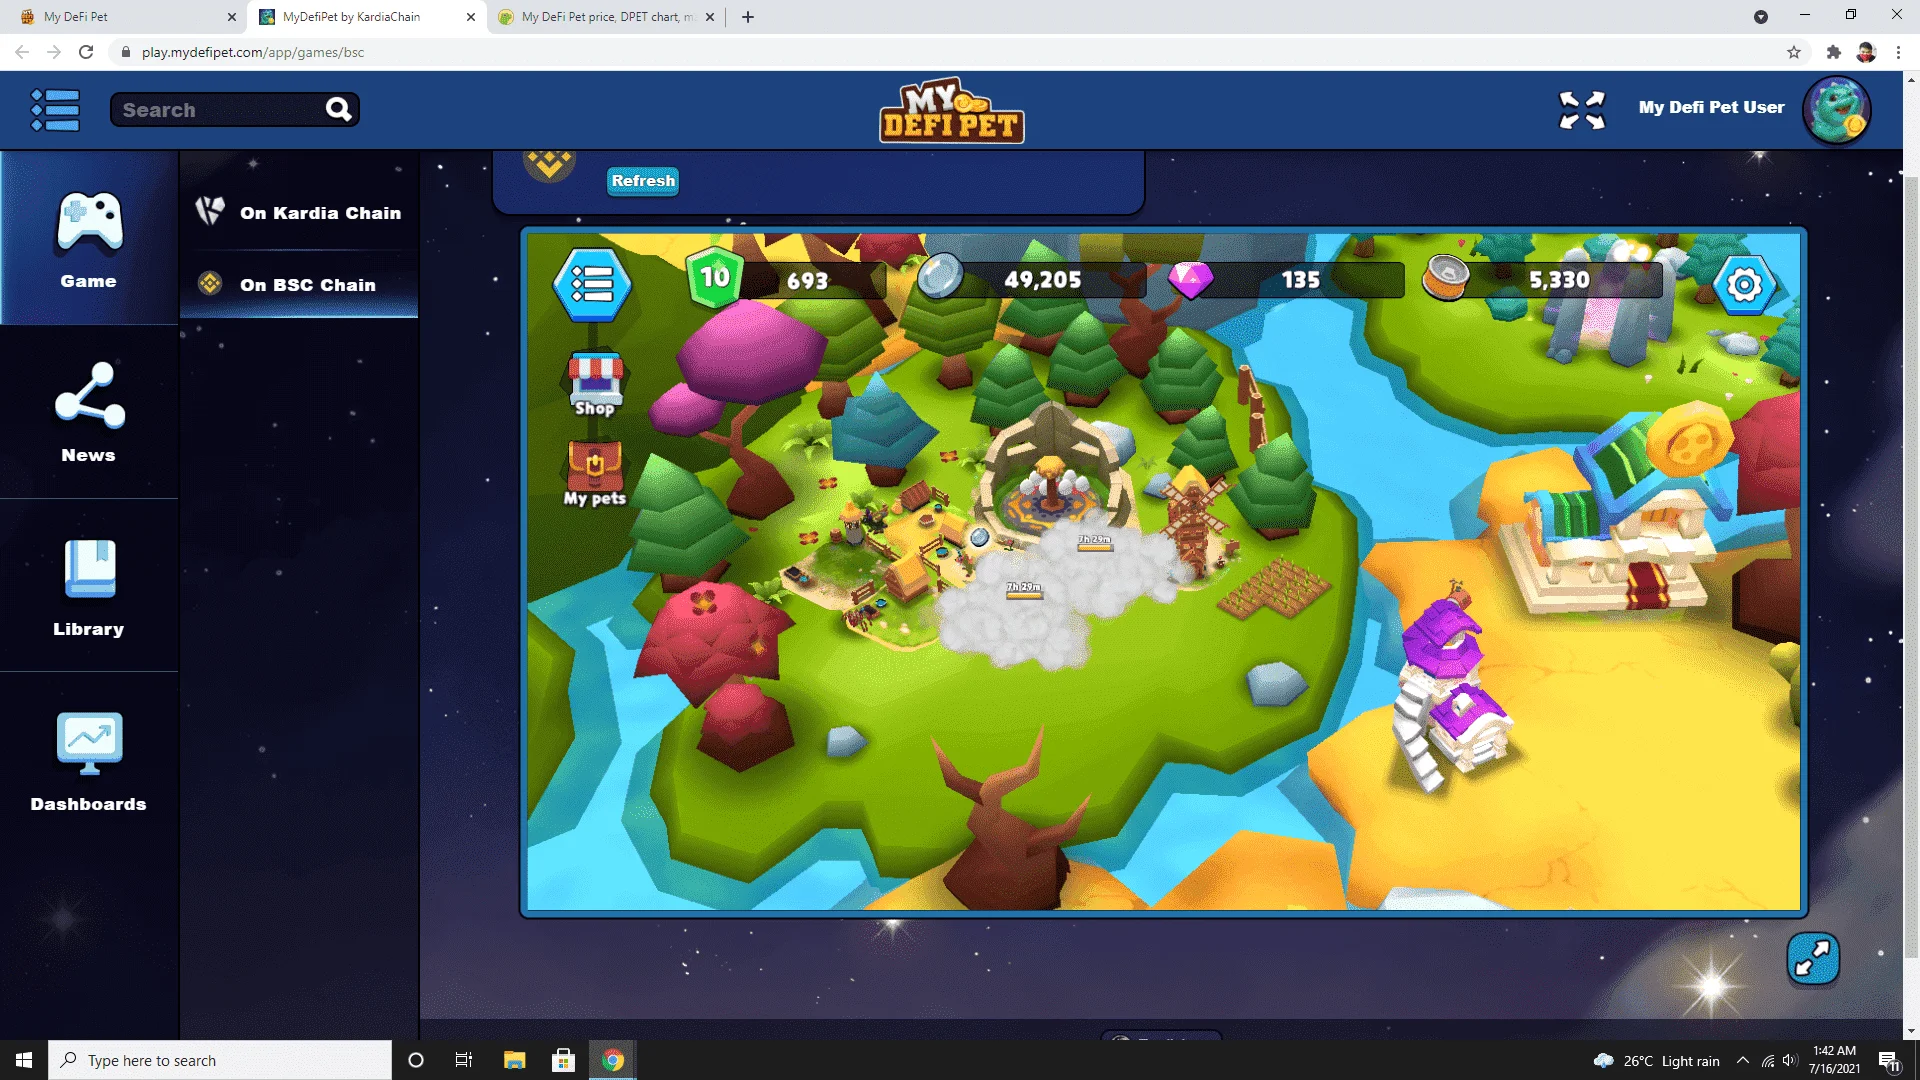Open the tab search dropdown in Chrome
This screenshot has height=1080, width=1920.
pyautogui.click(x=1761, y=17)
